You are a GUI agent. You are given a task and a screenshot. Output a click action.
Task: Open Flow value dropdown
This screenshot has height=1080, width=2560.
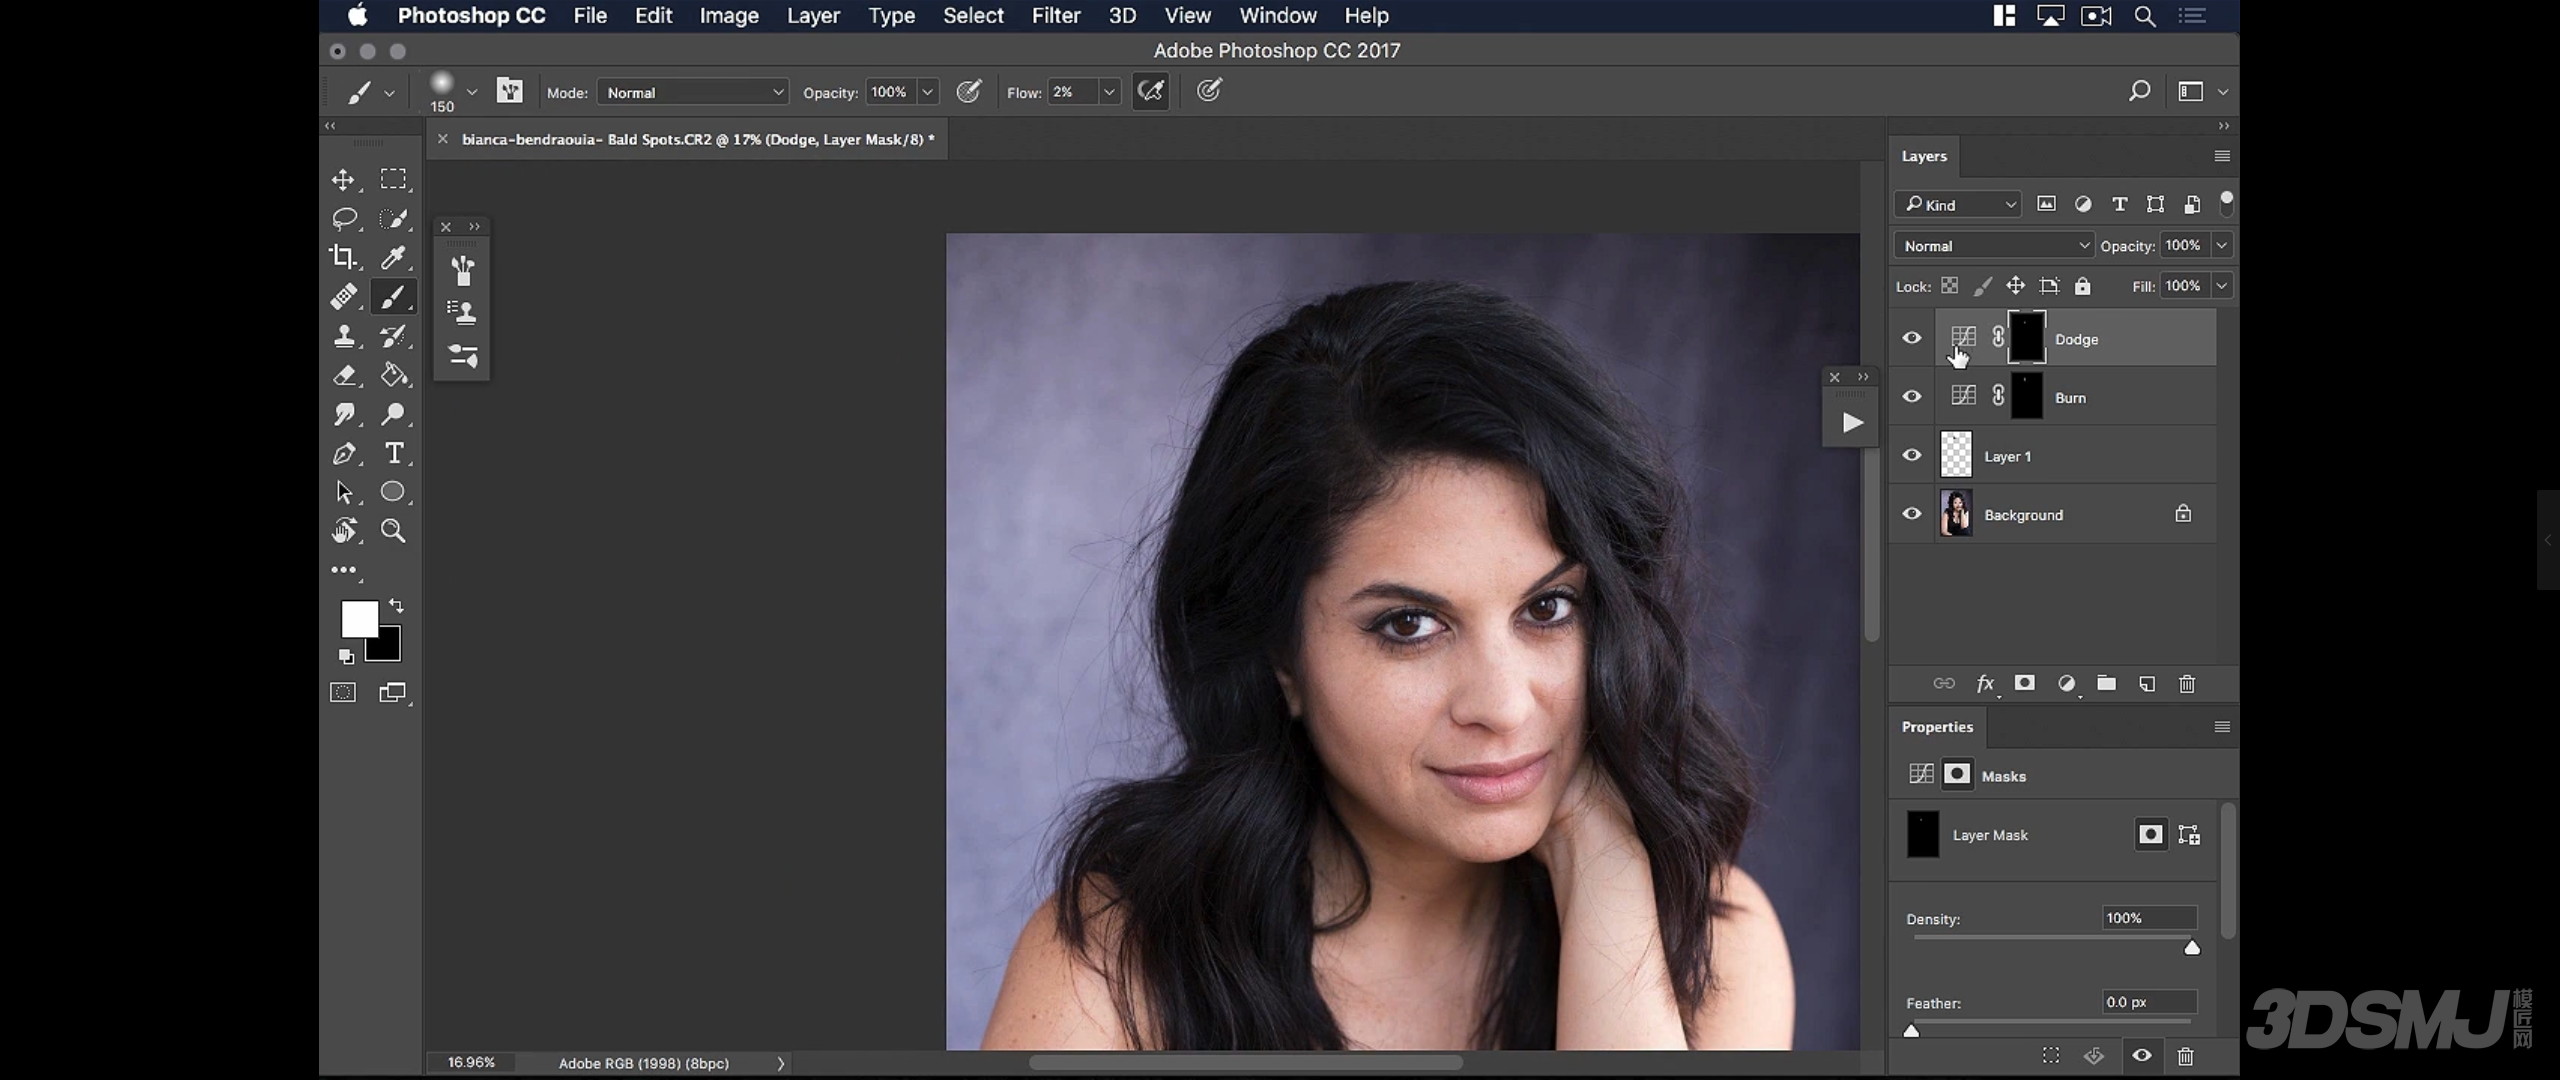[x=1109, y=92]
